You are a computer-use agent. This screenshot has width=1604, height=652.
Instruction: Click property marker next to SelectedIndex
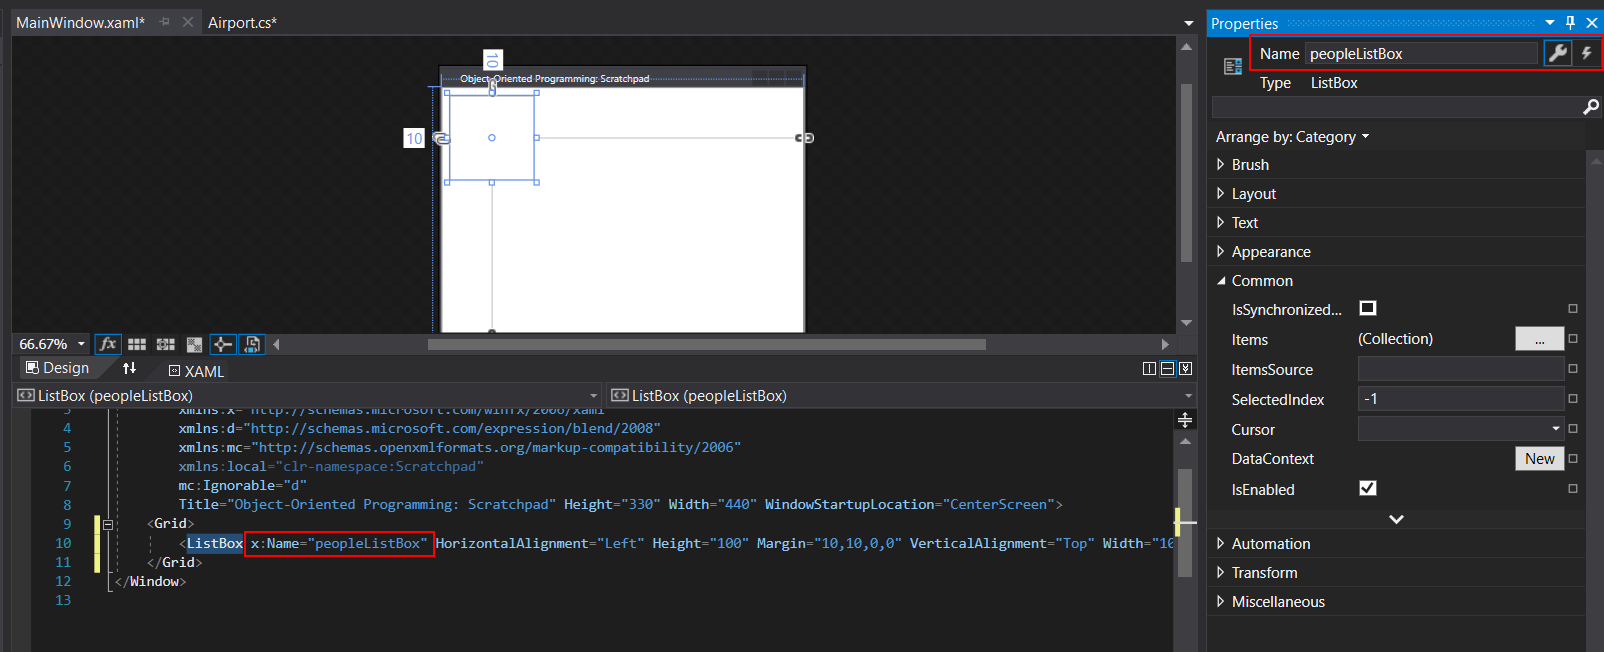[x=1572, y=399]
